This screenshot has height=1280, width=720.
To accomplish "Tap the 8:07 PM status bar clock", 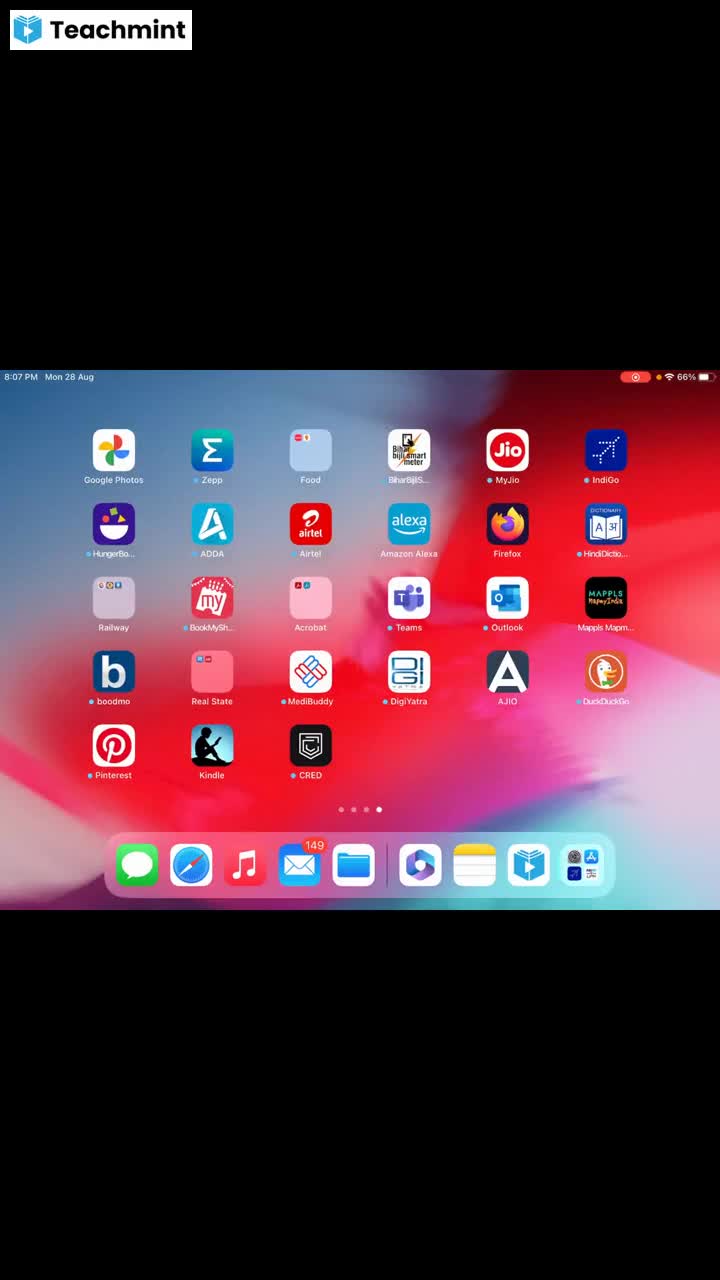I will [x=21, y=377].
